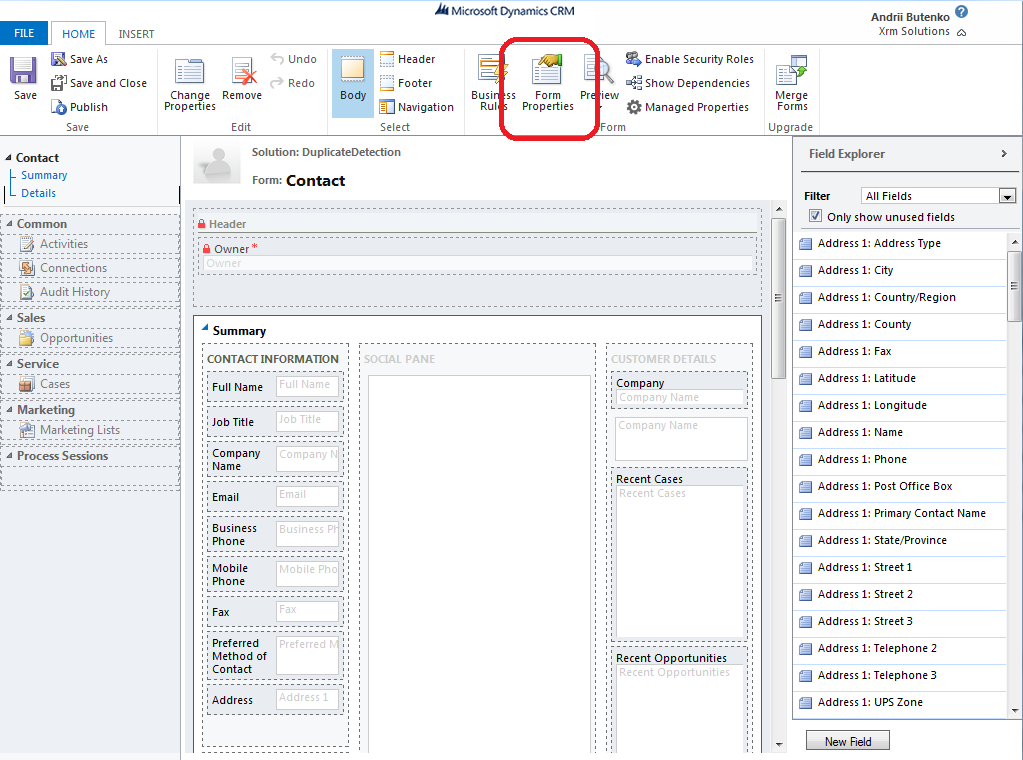This screenshot has width=1023, height=760.
Task: Switch to the INSERT ribbon tab
Action: [136, 34]
